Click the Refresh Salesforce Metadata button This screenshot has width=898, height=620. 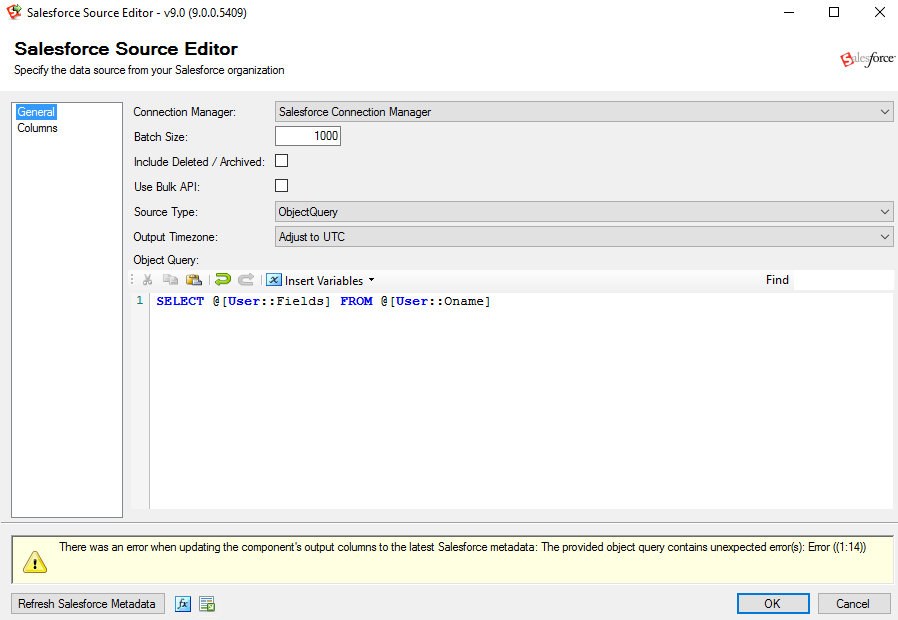coord(87,604)
